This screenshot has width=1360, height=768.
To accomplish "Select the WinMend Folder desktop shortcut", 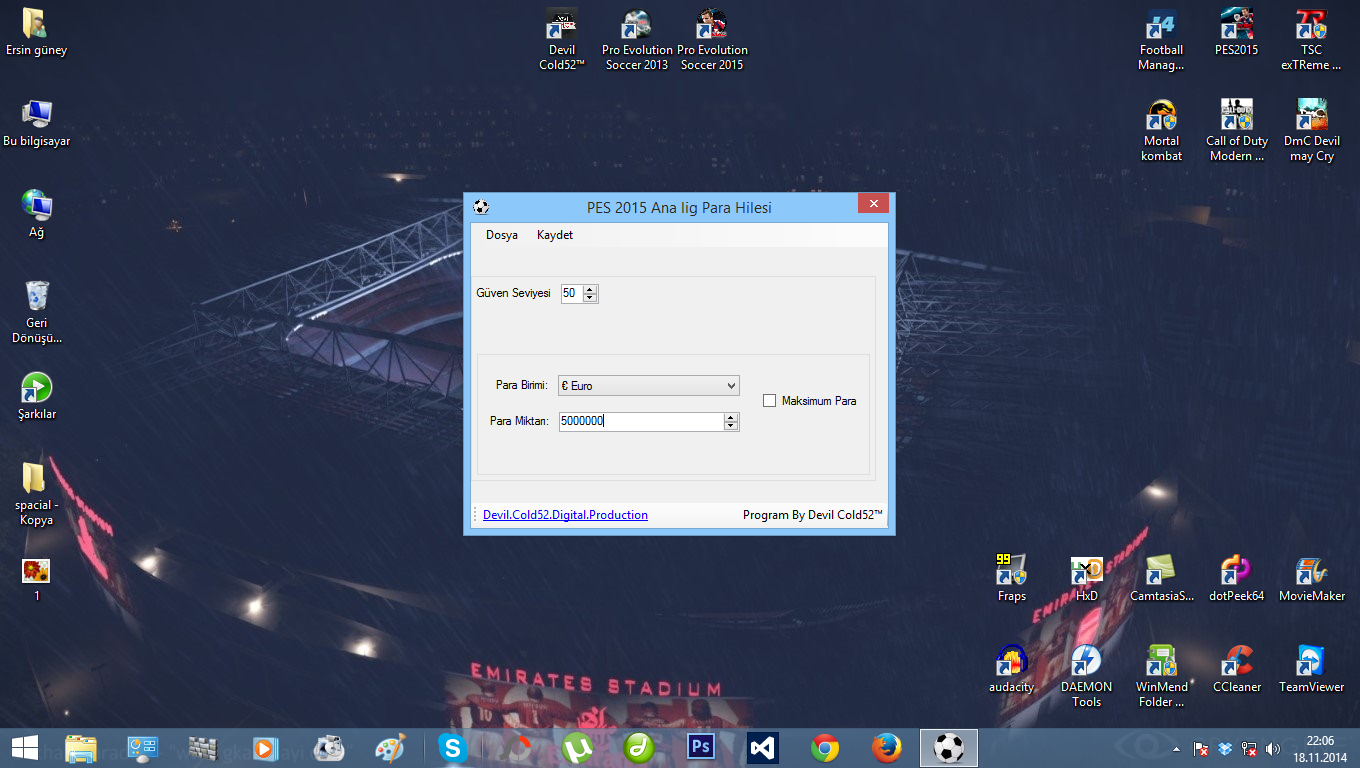I will click(1161, 677).
